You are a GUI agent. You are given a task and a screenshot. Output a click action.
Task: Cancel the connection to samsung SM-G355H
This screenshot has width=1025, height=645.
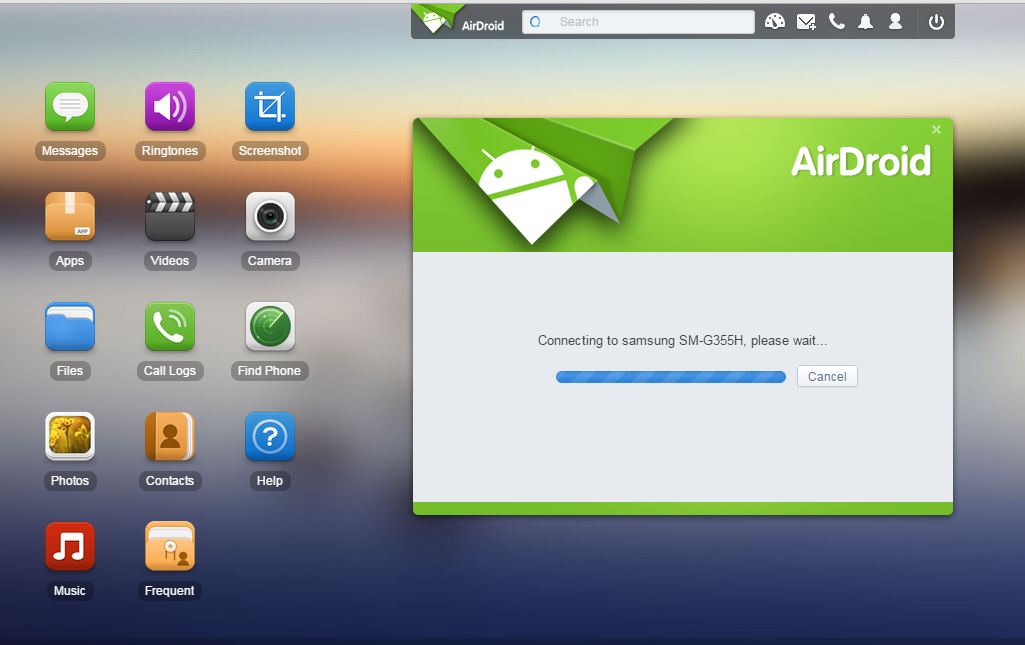pyautogui.click(x=827, y=376)
